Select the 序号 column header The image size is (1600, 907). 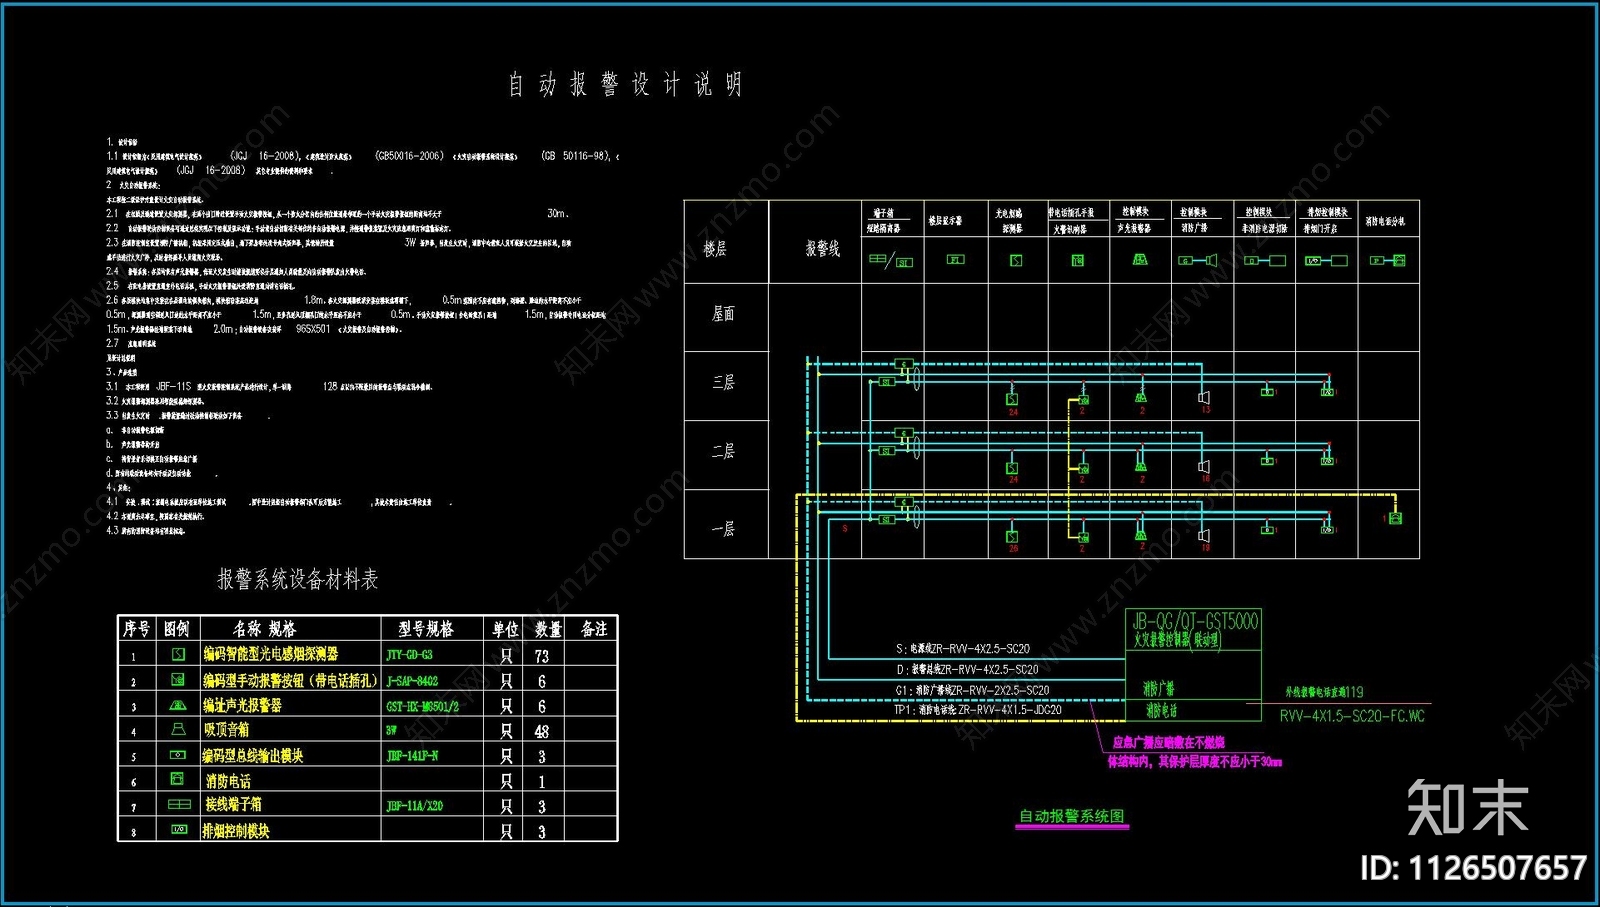[136, 629]
